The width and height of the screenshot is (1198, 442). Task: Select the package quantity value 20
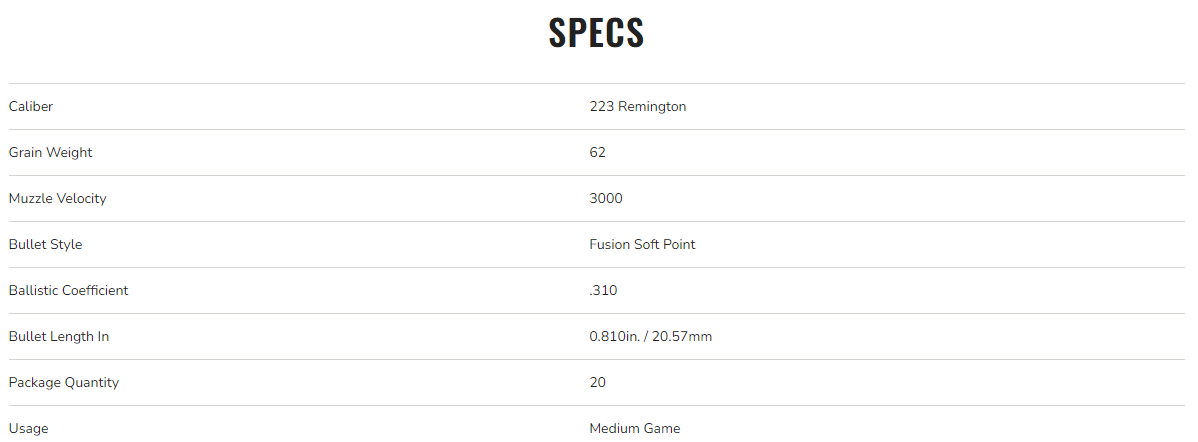pyautogui.click(x=597, y=382)
